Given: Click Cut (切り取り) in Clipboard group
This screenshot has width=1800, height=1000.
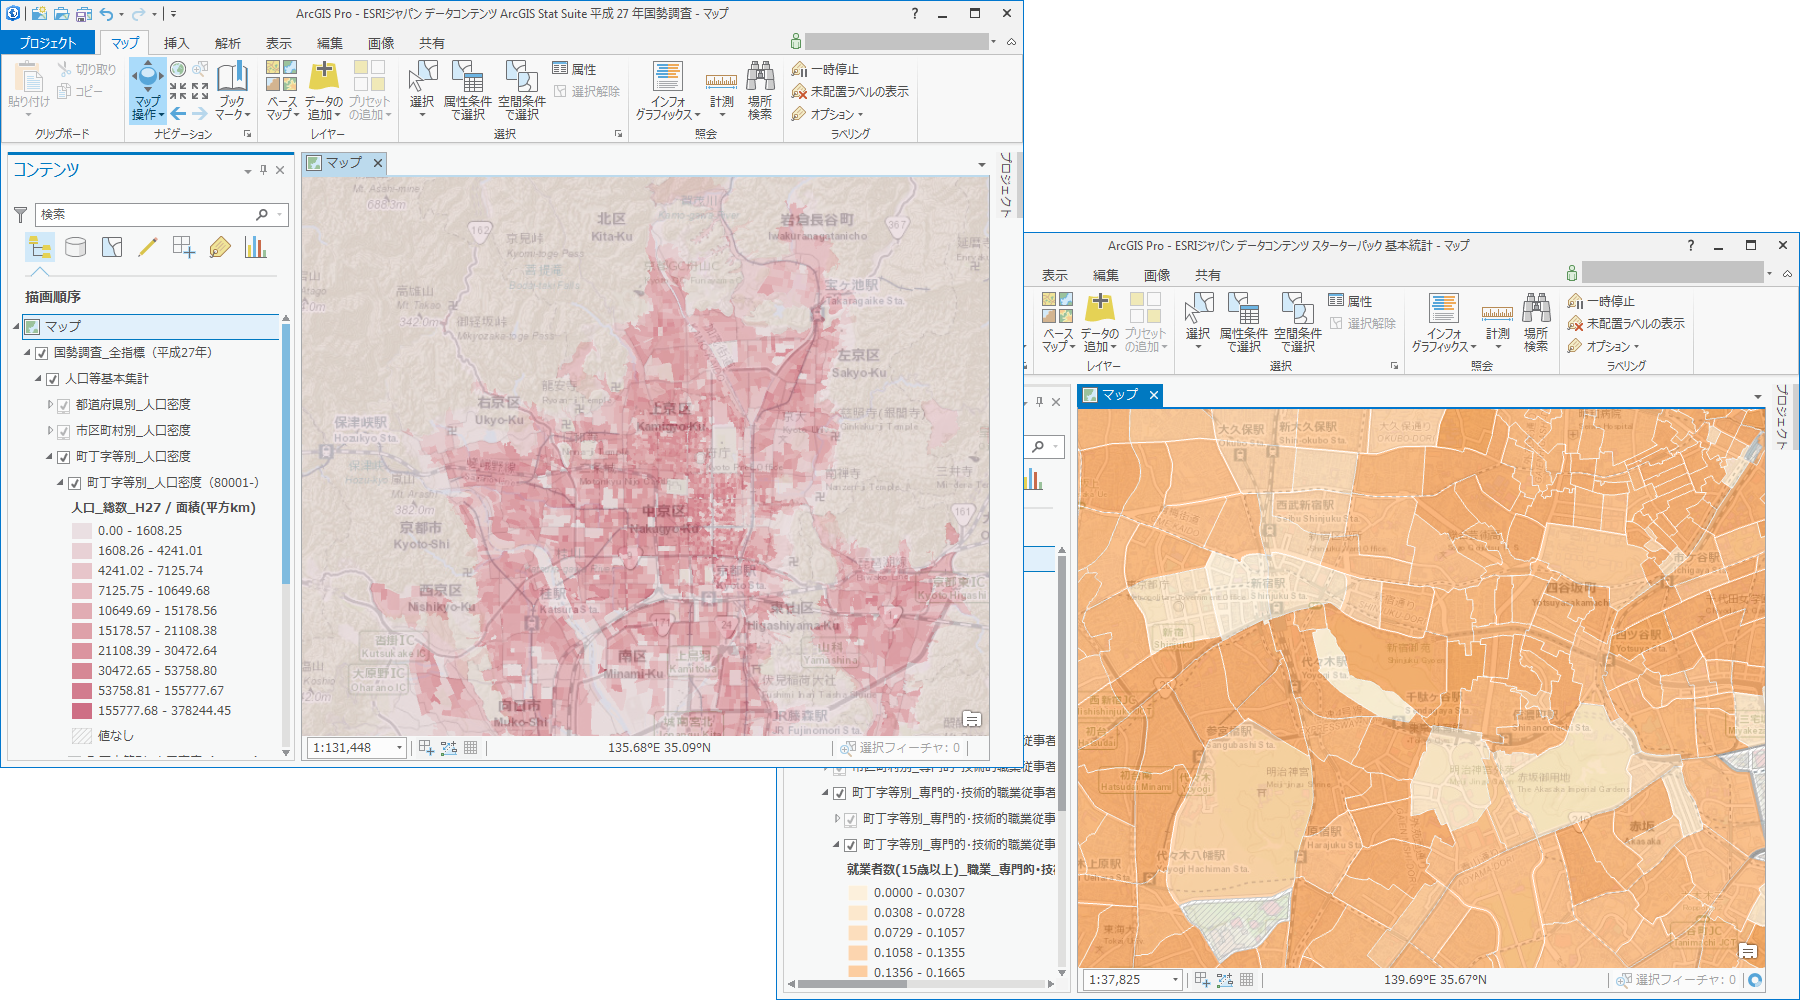Looking at the screenshot, I should (x=87, y=69).
